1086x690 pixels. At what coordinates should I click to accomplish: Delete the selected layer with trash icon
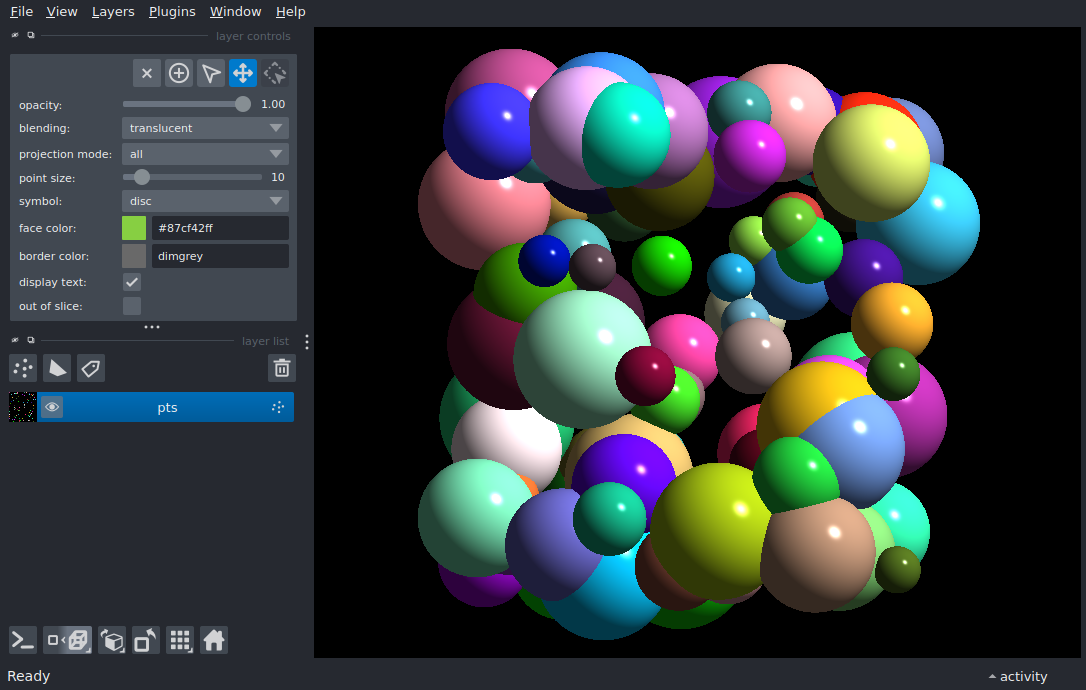[x=282, y=368]
